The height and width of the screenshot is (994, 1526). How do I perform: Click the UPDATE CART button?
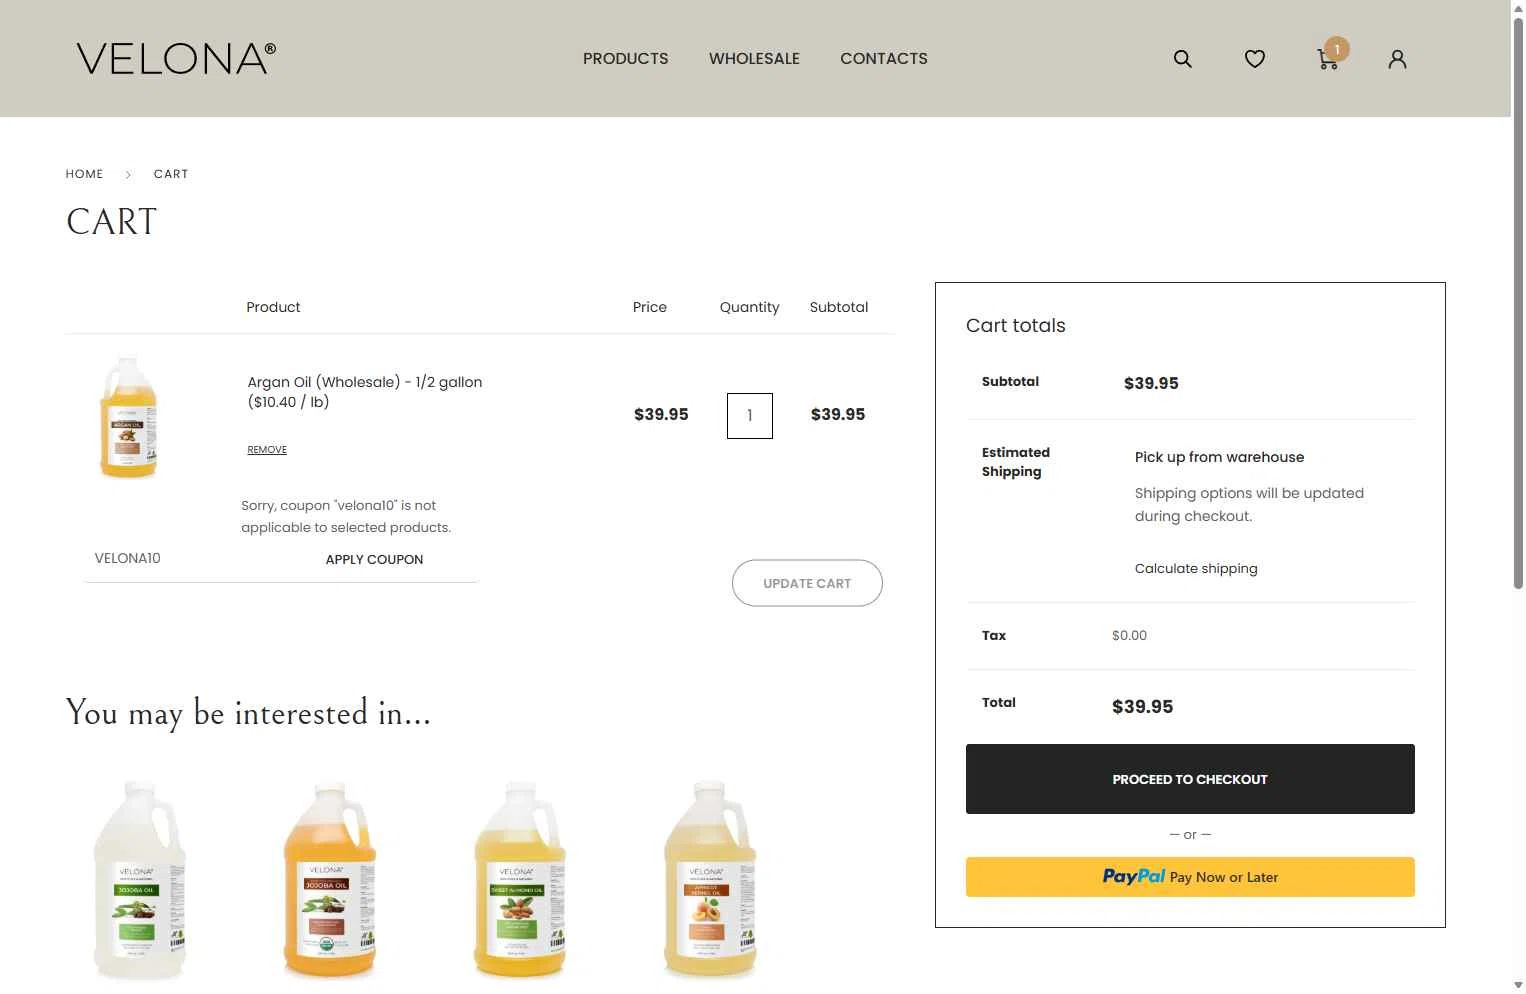point(807,583)
